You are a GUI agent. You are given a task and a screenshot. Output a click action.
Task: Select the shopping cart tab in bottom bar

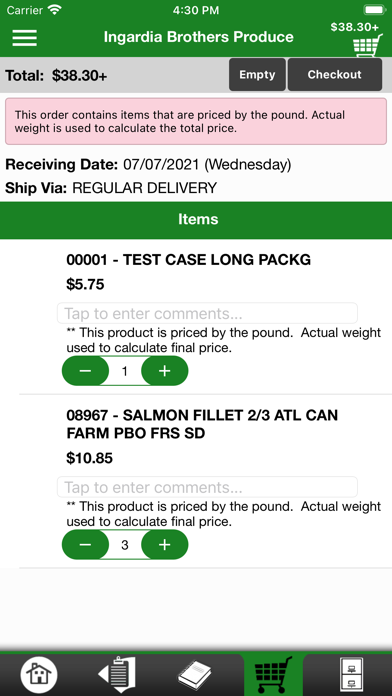coord(273,675)
